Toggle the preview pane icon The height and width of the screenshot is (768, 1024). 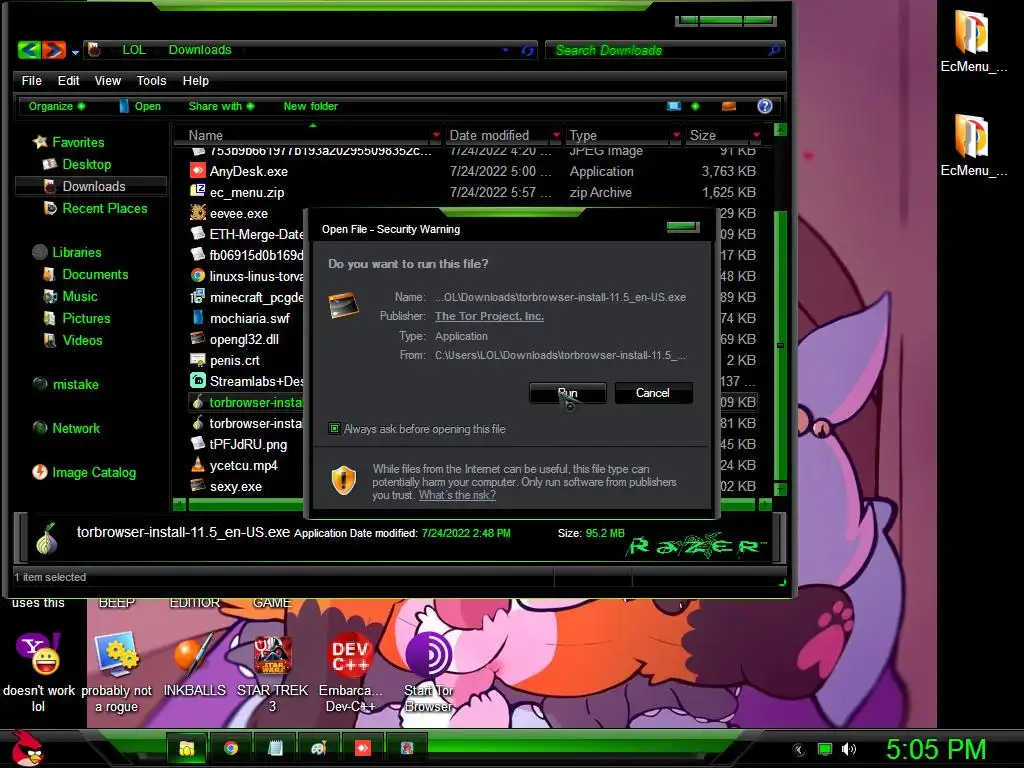tap(729, 106)
